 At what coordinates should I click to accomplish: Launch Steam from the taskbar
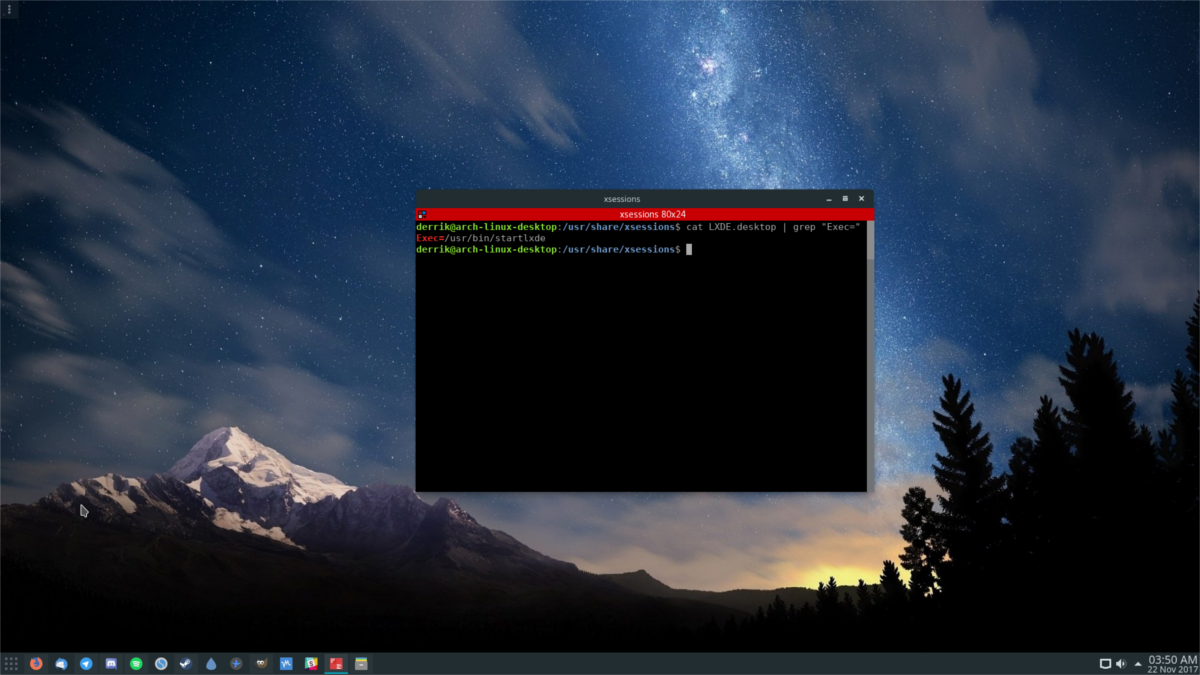pos(186,663)
